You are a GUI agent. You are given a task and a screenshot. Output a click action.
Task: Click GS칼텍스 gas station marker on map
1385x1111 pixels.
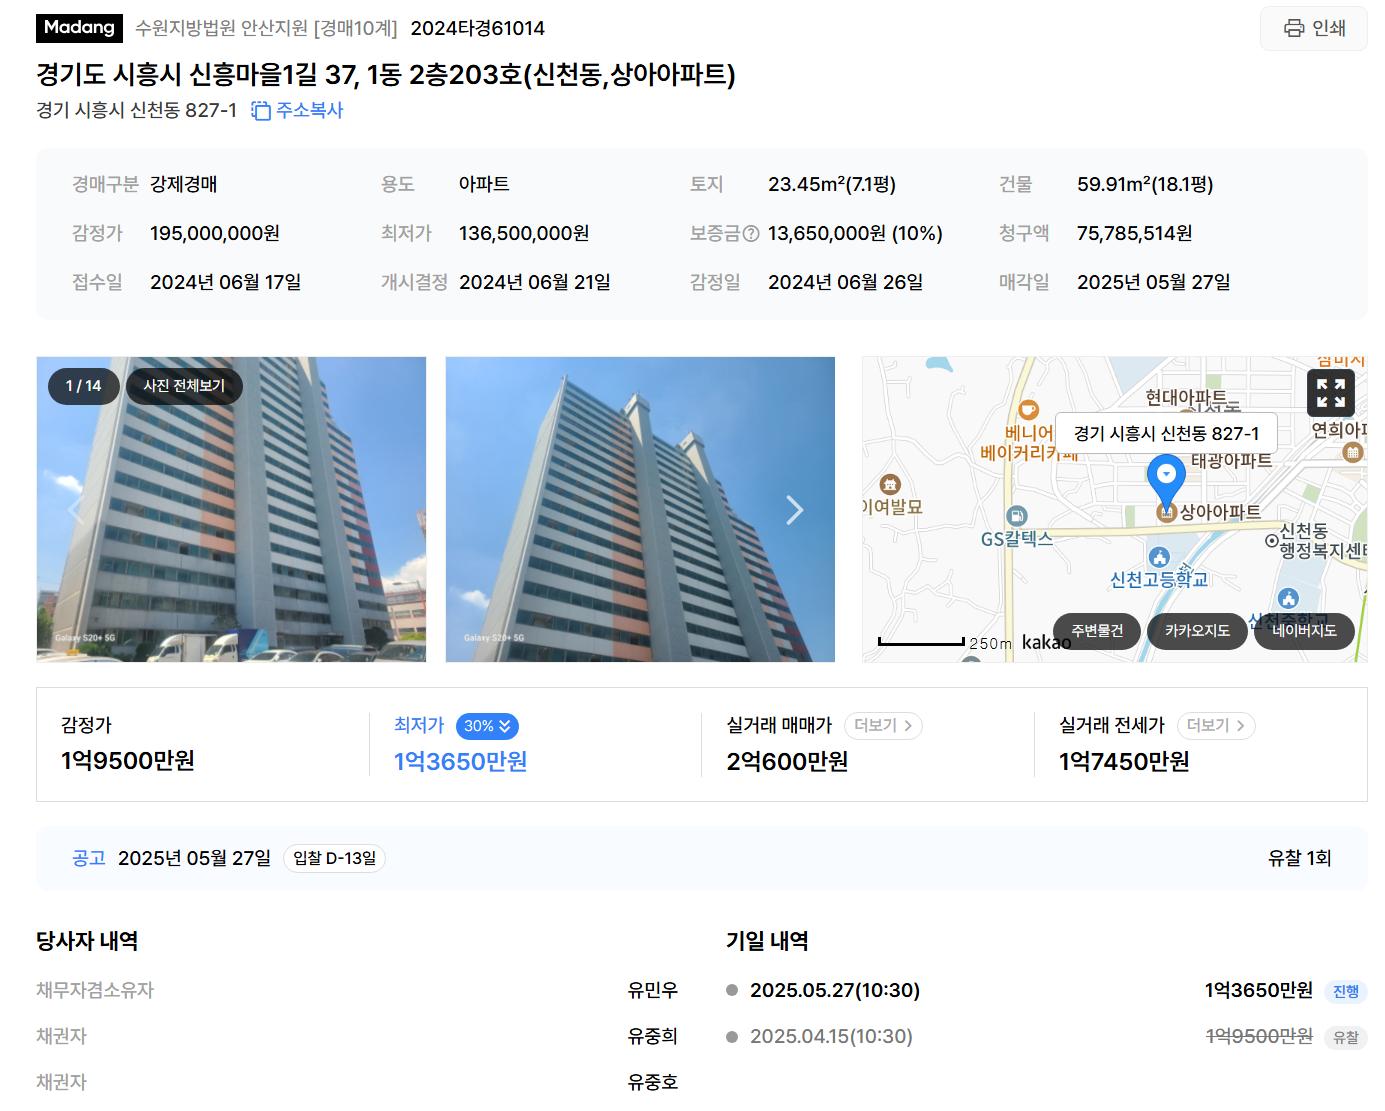1017,516
